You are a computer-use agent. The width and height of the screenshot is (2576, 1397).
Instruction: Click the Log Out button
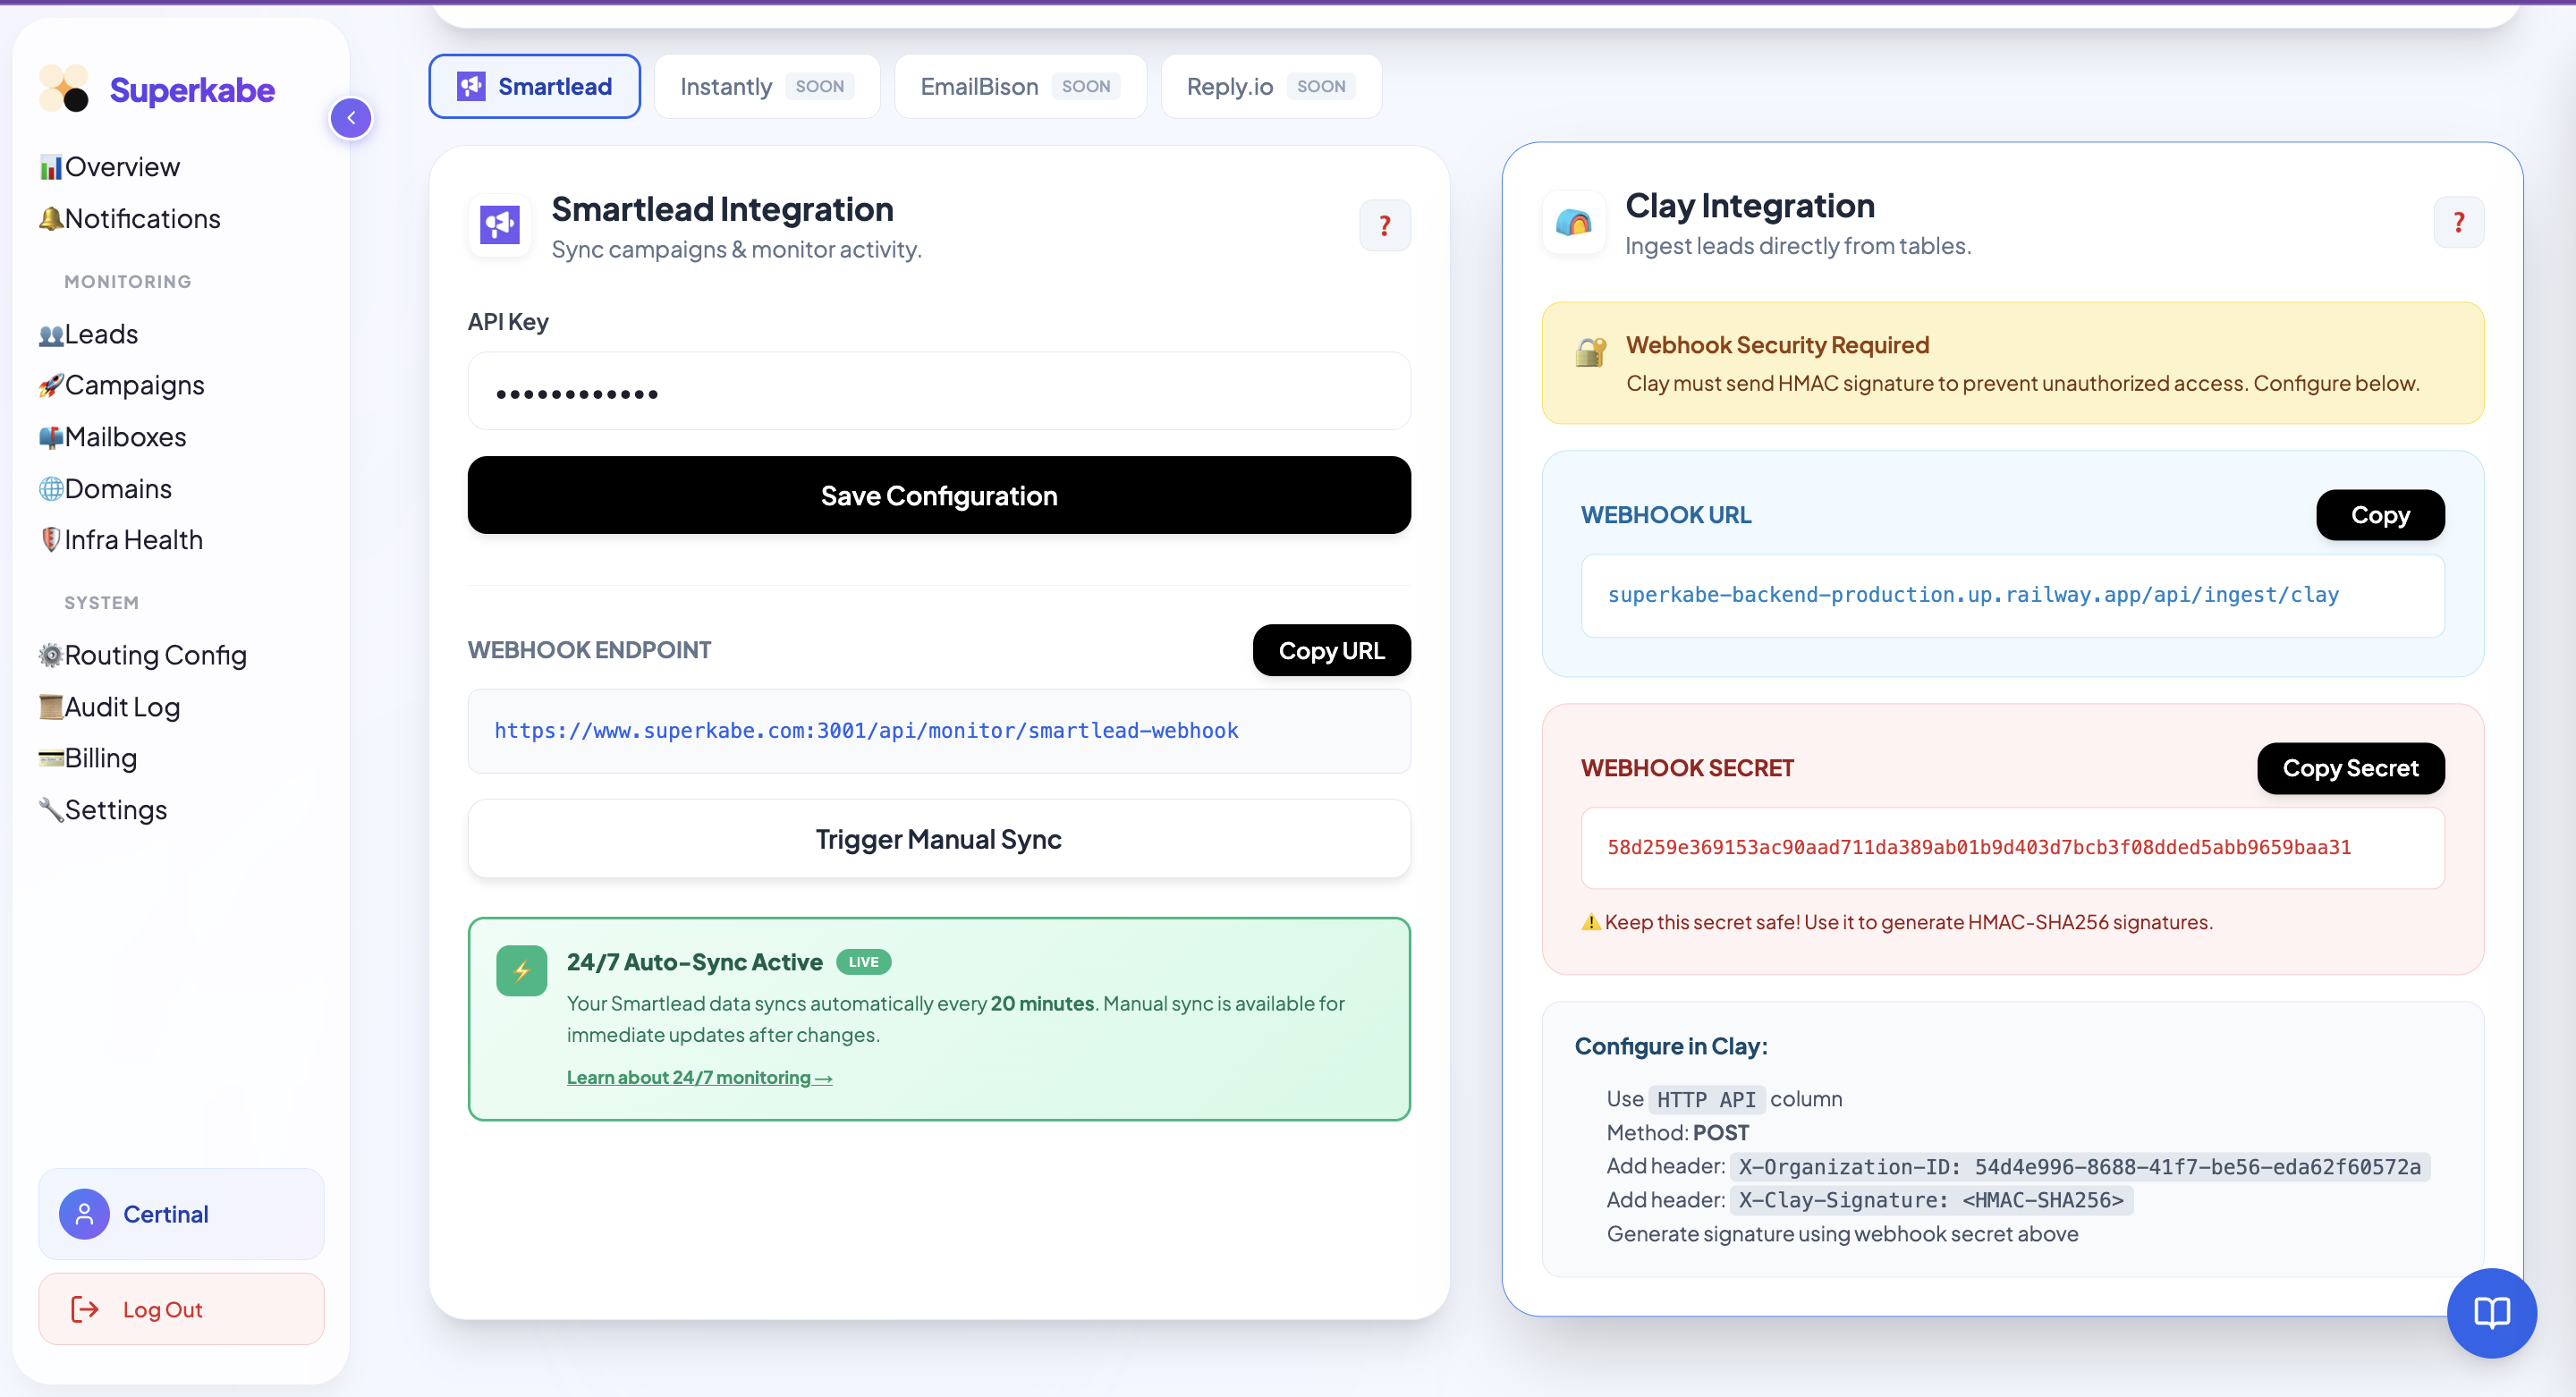[x=181, y=1309]
